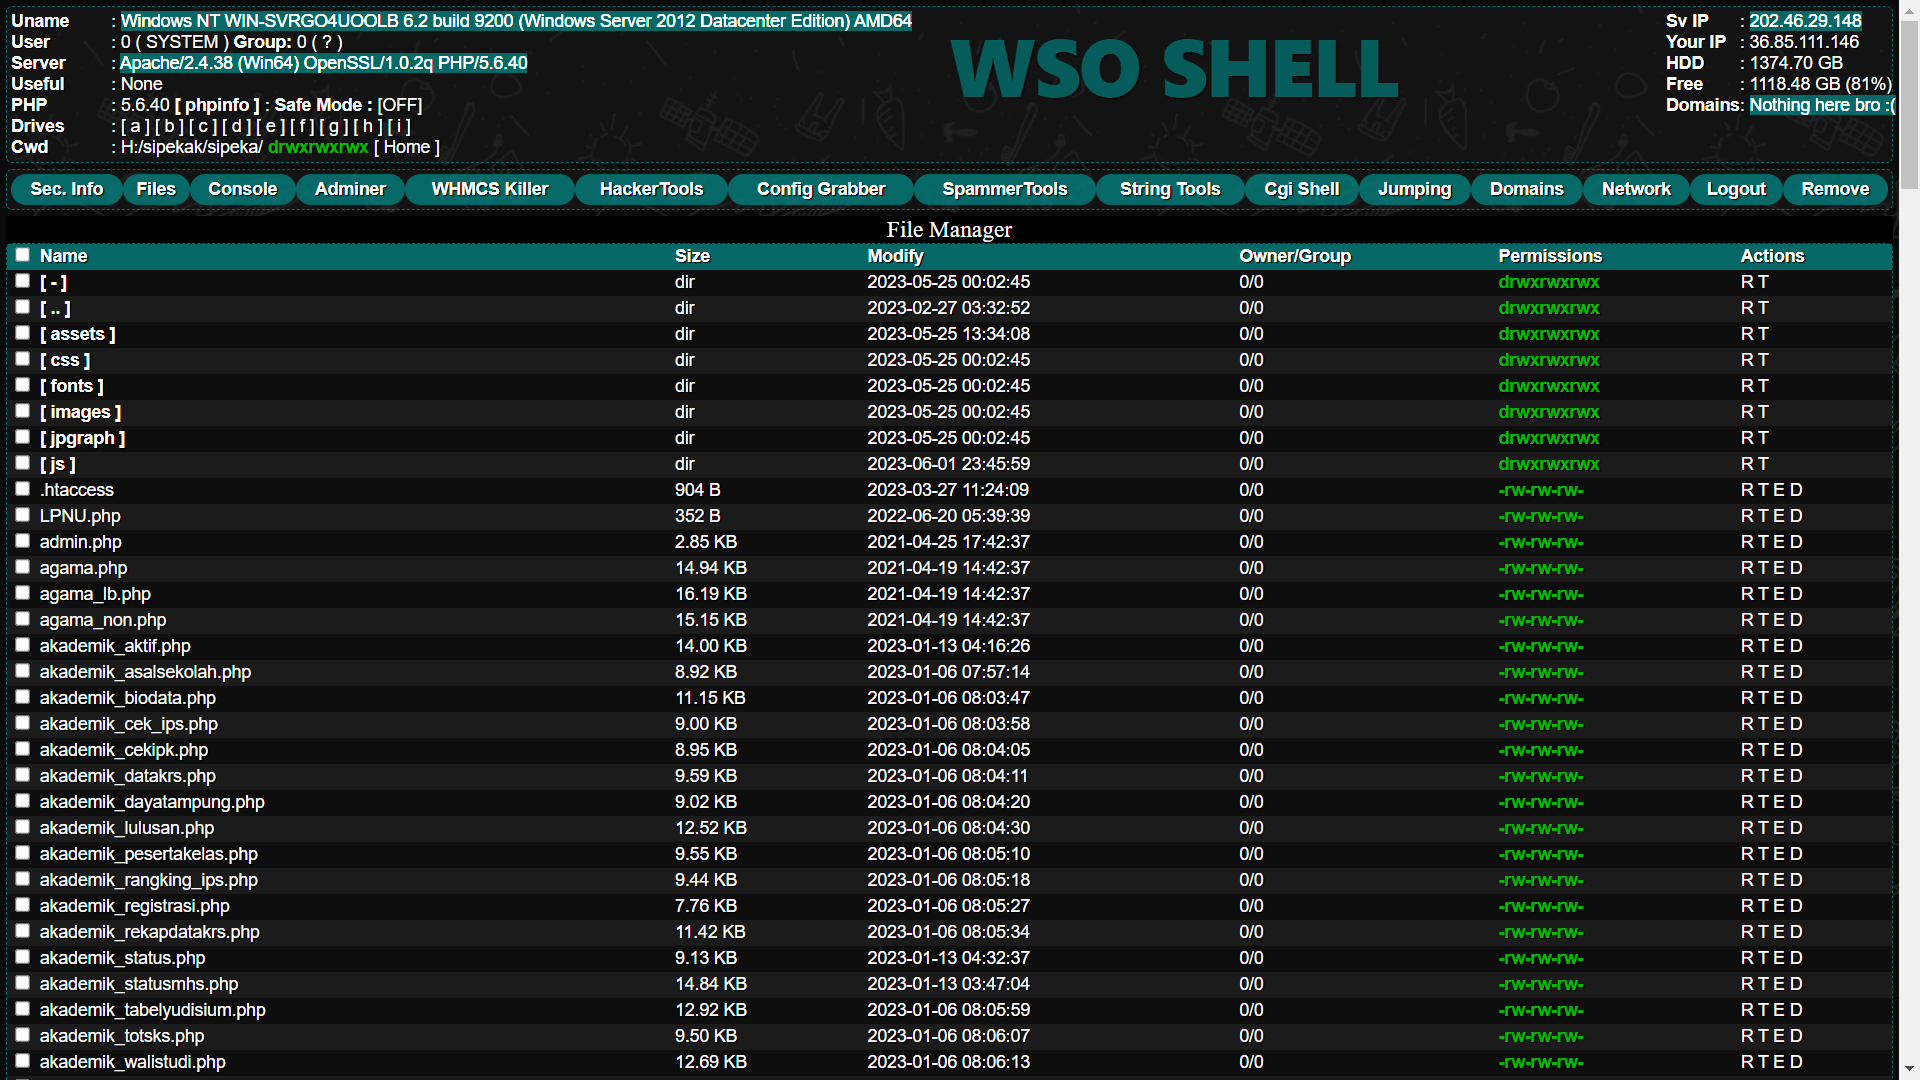The image size is (1920, 1080).
Task: Check the box for agama.php
Action: (x=22, y=567)
